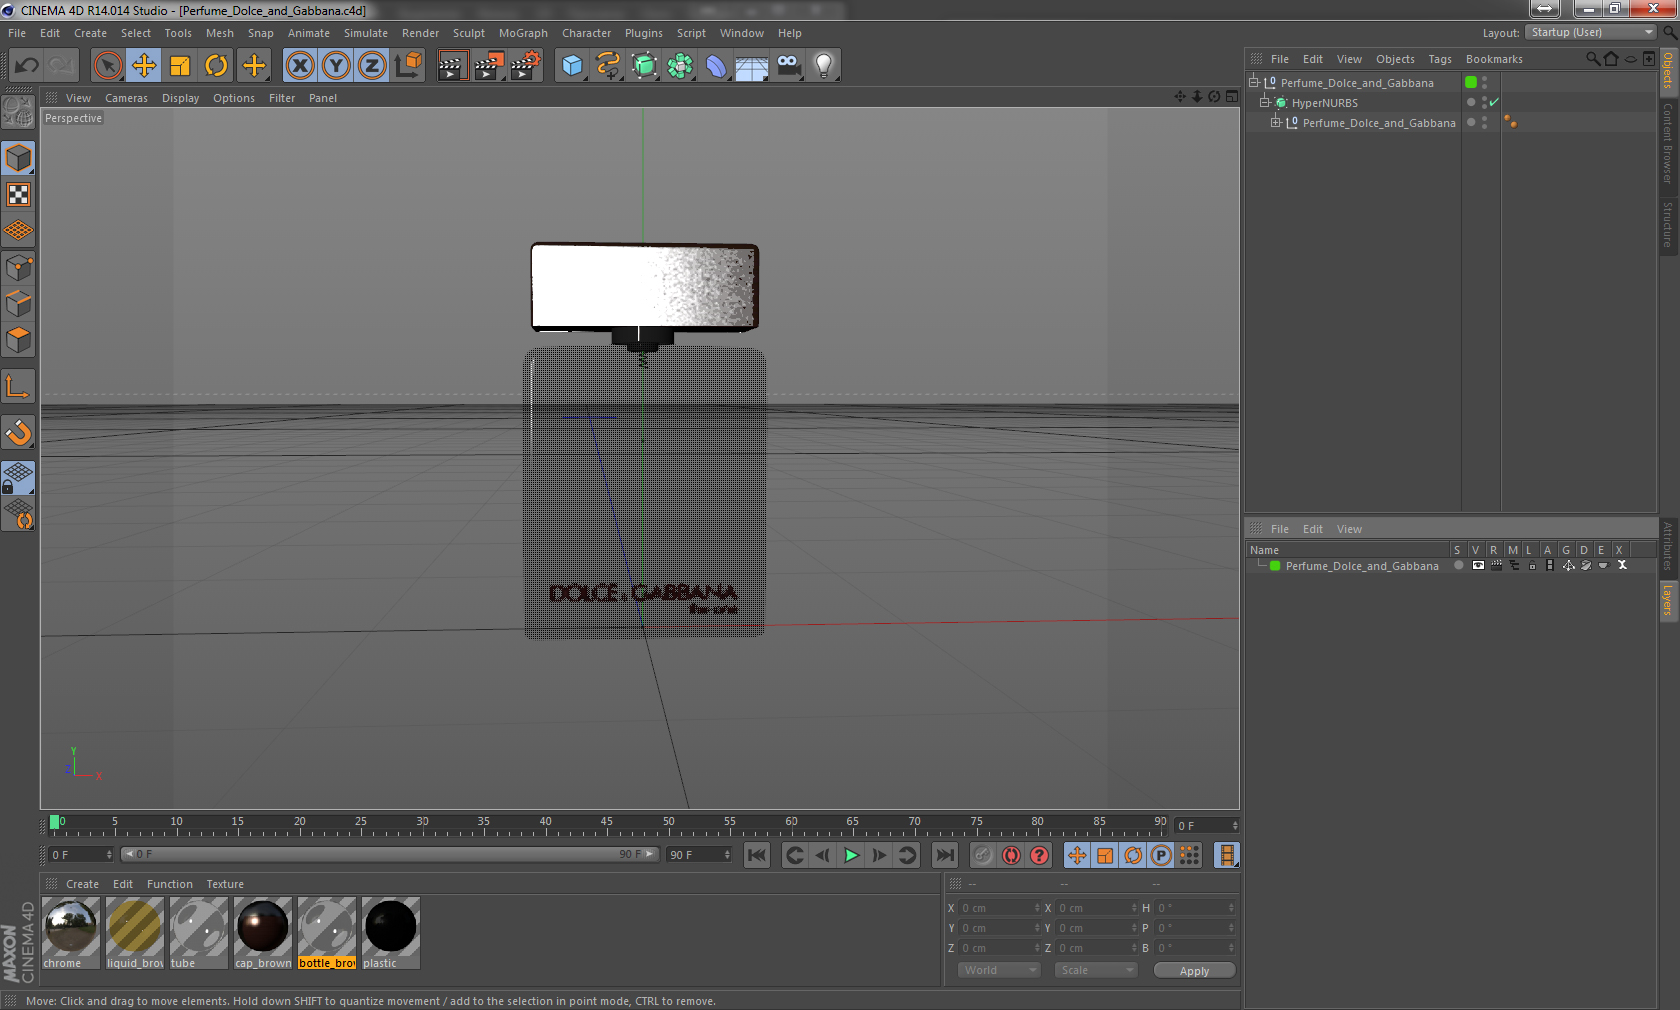
Task: Select the tube material thumbnail
Action: 199,932
